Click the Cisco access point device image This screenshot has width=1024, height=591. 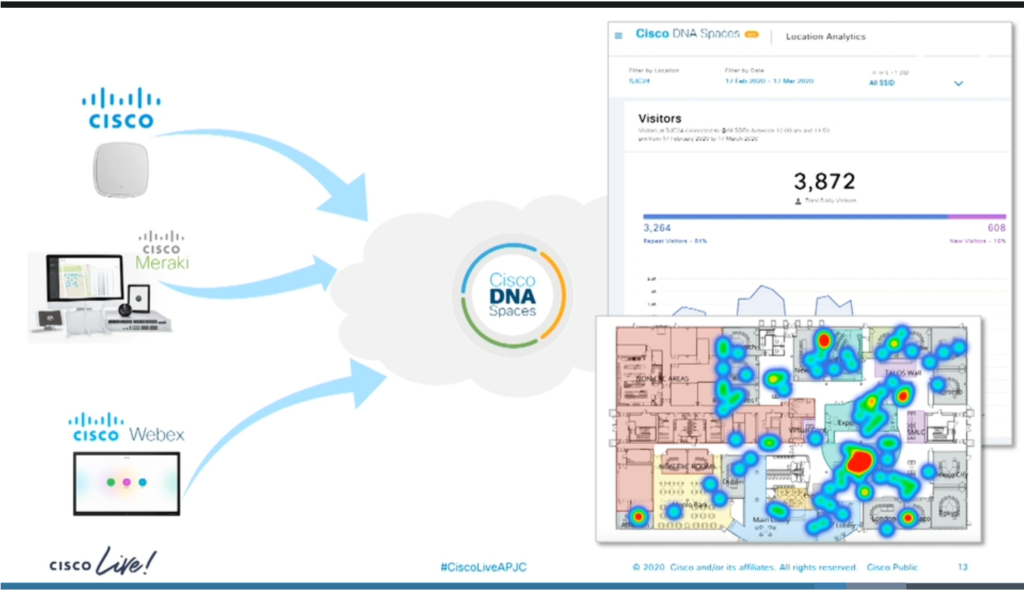click(x=120, y=170)
